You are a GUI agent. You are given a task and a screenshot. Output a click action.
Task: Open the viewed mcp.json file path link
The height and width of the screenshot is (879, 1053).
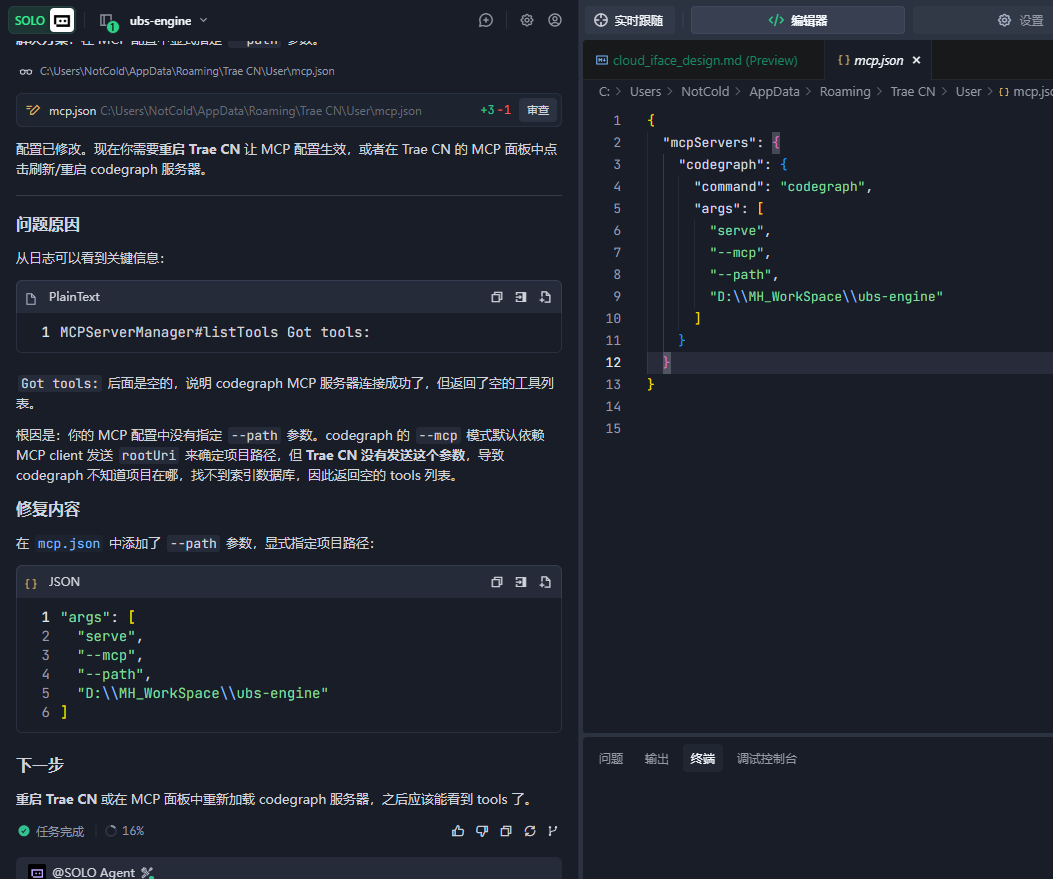[x=187, y=71]
